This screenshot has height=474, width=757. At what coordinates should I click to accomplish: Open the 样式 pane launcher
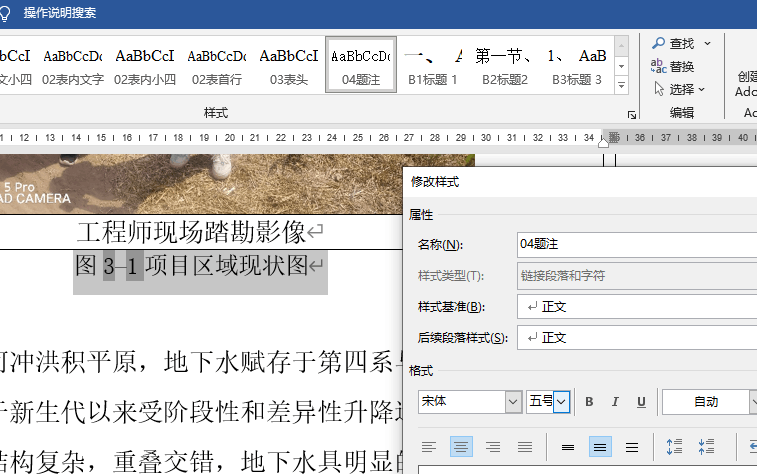tap(631, 114)
